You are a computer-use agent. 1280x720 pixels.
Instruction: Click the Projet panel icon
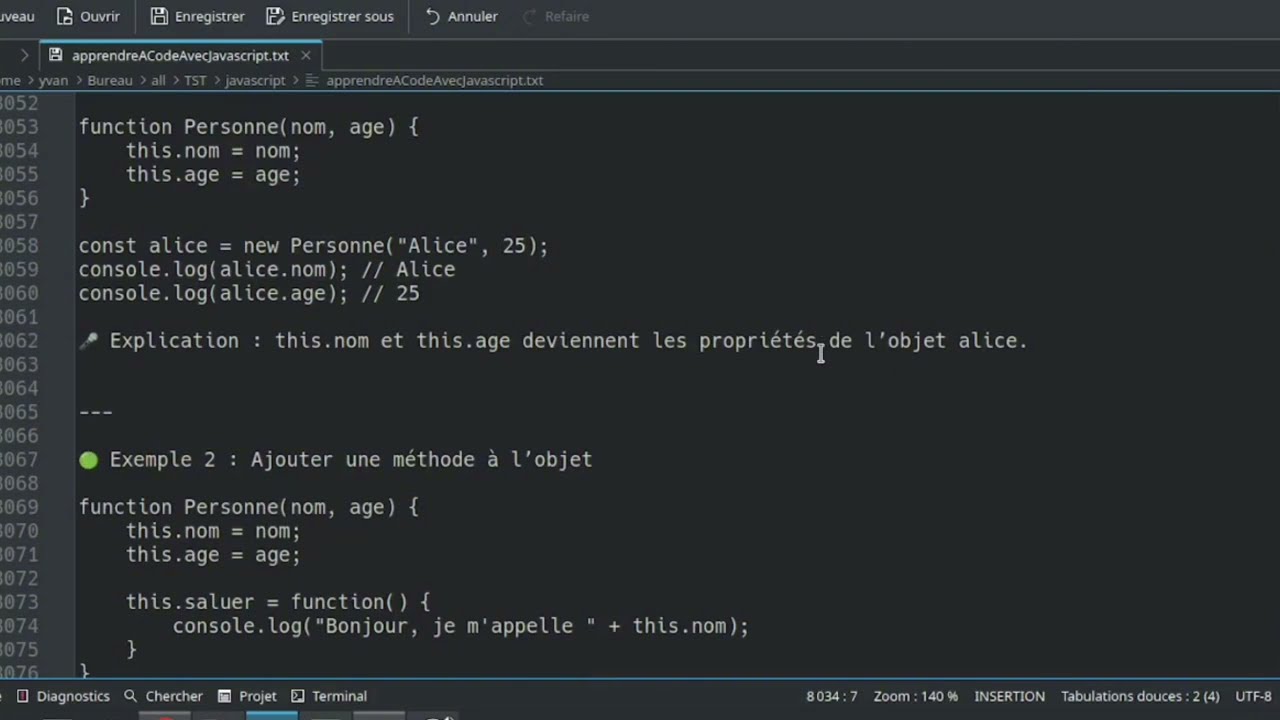tap(225, 696)
